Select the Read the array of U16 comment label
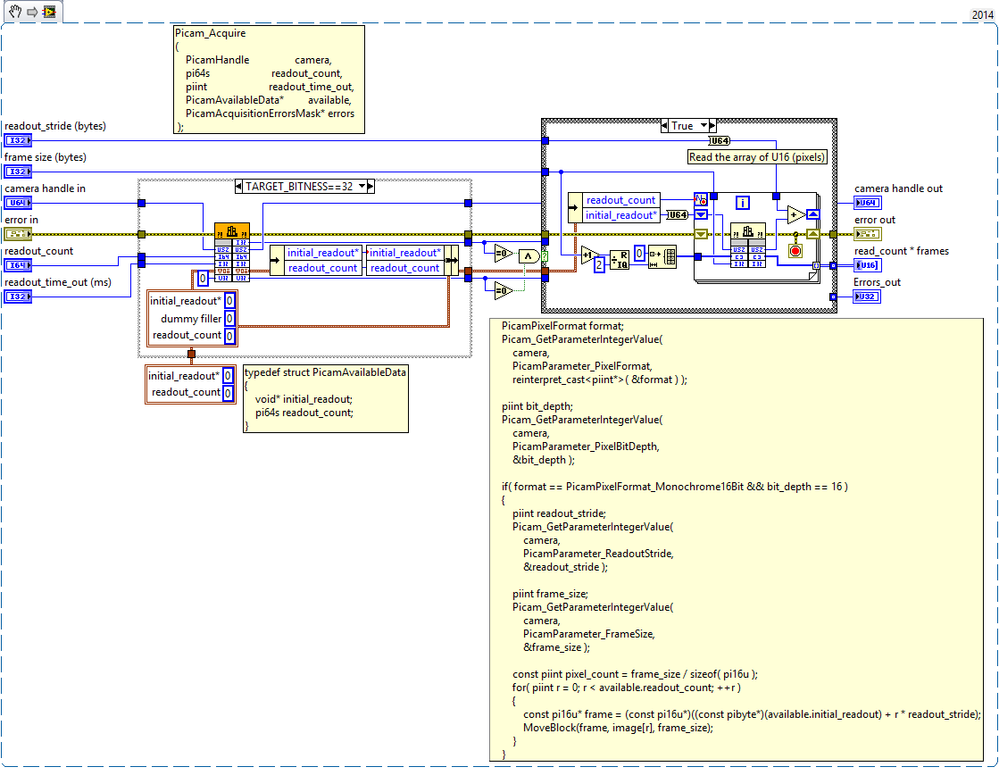Viewport: 999px width, 768px height. [x=757, y=157]
